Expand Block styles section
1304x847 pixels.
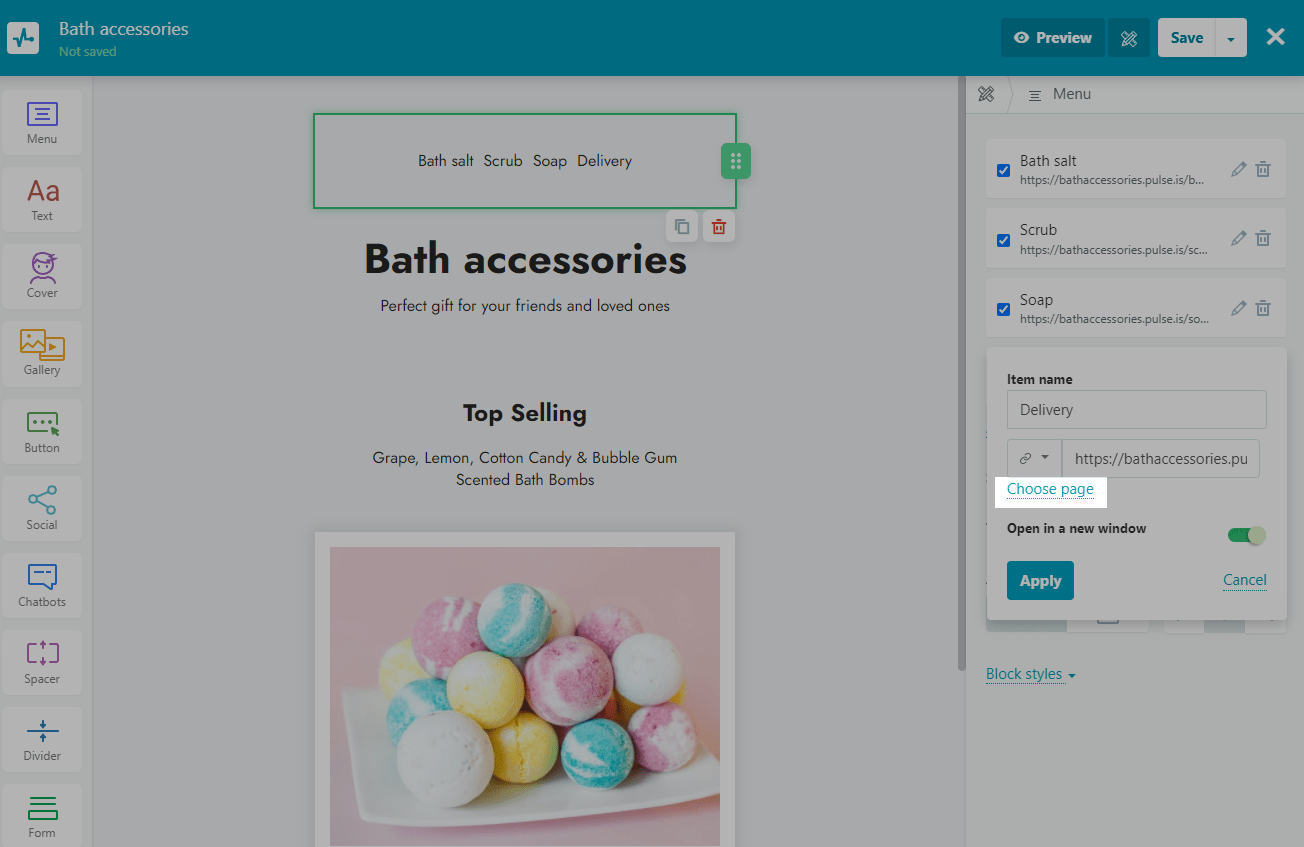[1030, 674]
